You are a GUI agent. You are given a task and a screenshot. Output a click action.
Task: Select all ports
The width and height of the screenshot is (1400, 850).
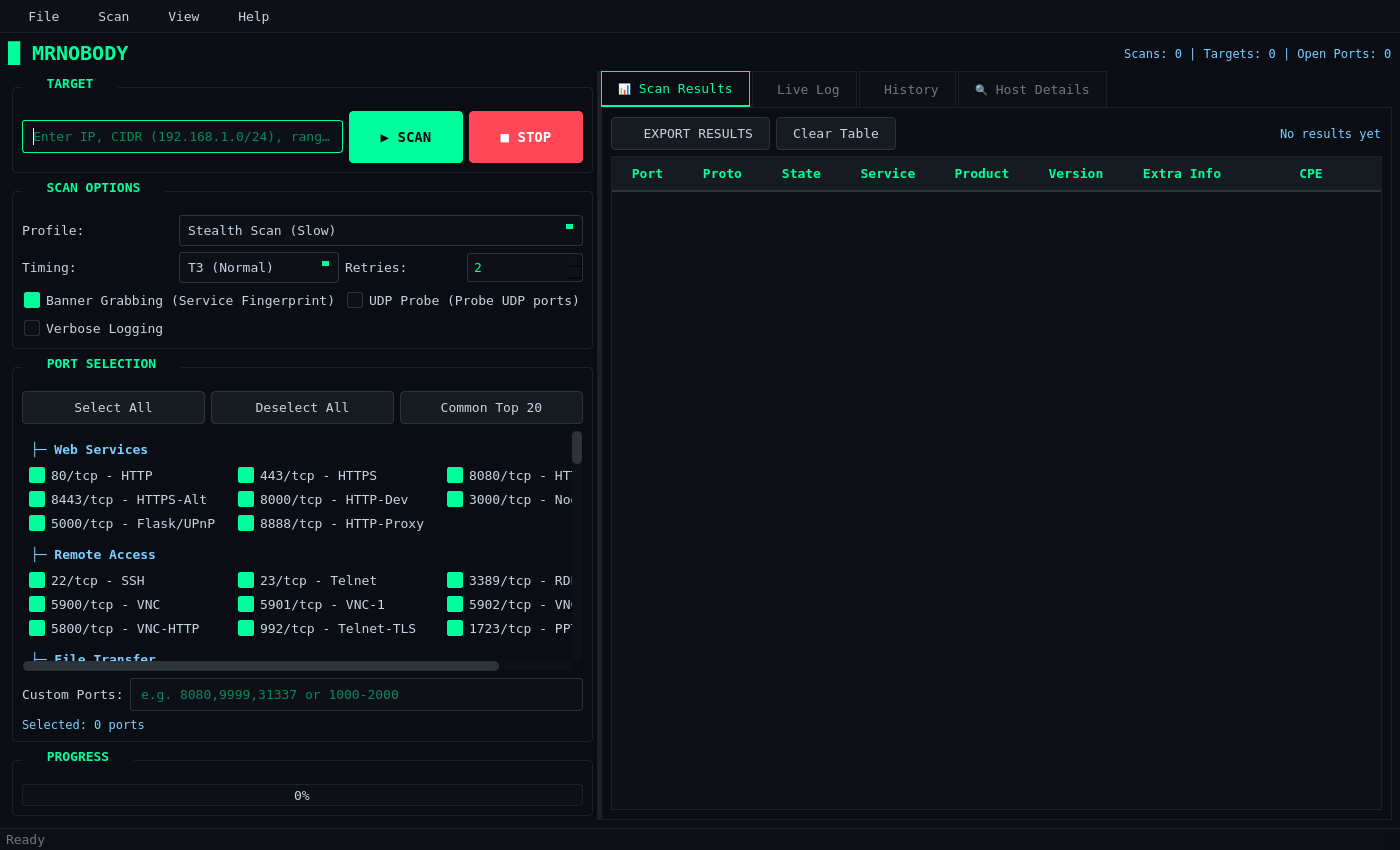tap(113, 407)
